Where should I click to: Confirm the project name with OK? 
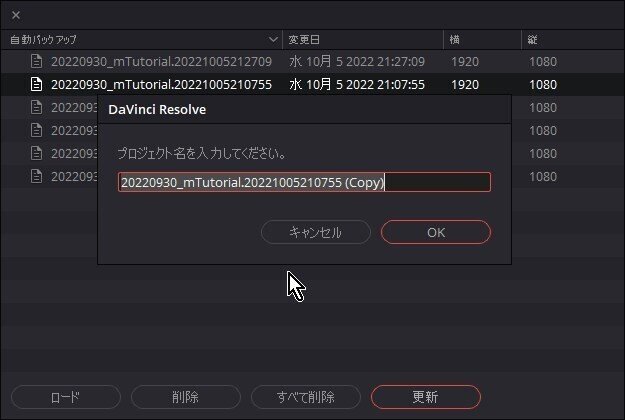tap(436, 232)
